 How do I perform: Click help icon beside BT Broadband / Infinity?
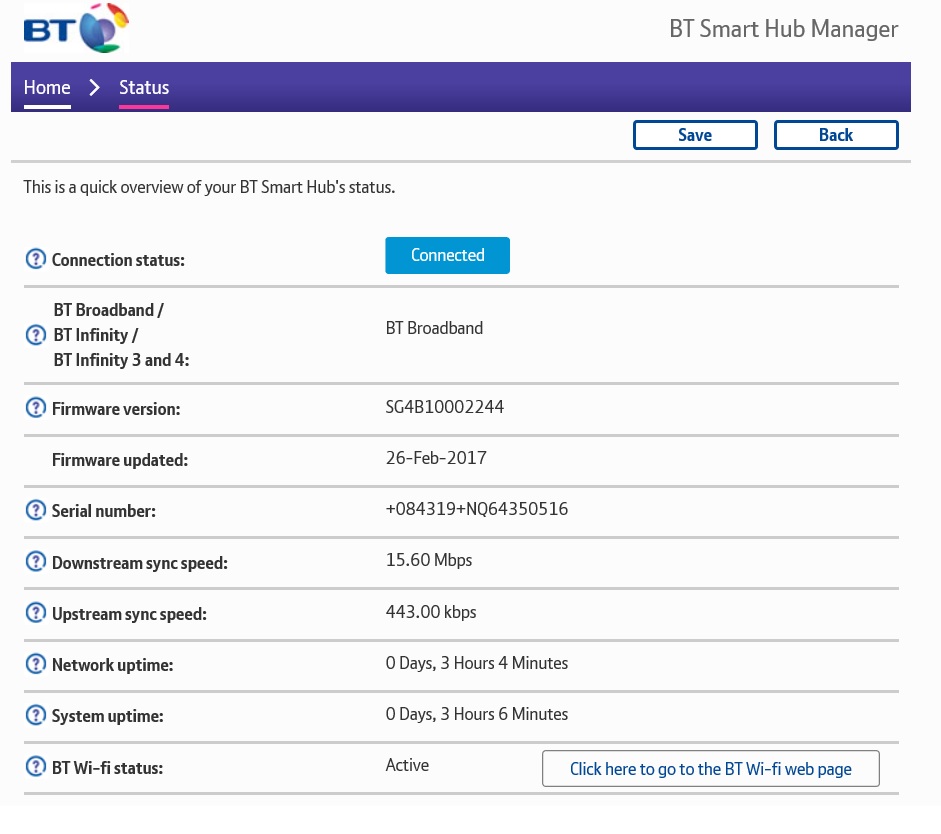(x=35, y=335)
